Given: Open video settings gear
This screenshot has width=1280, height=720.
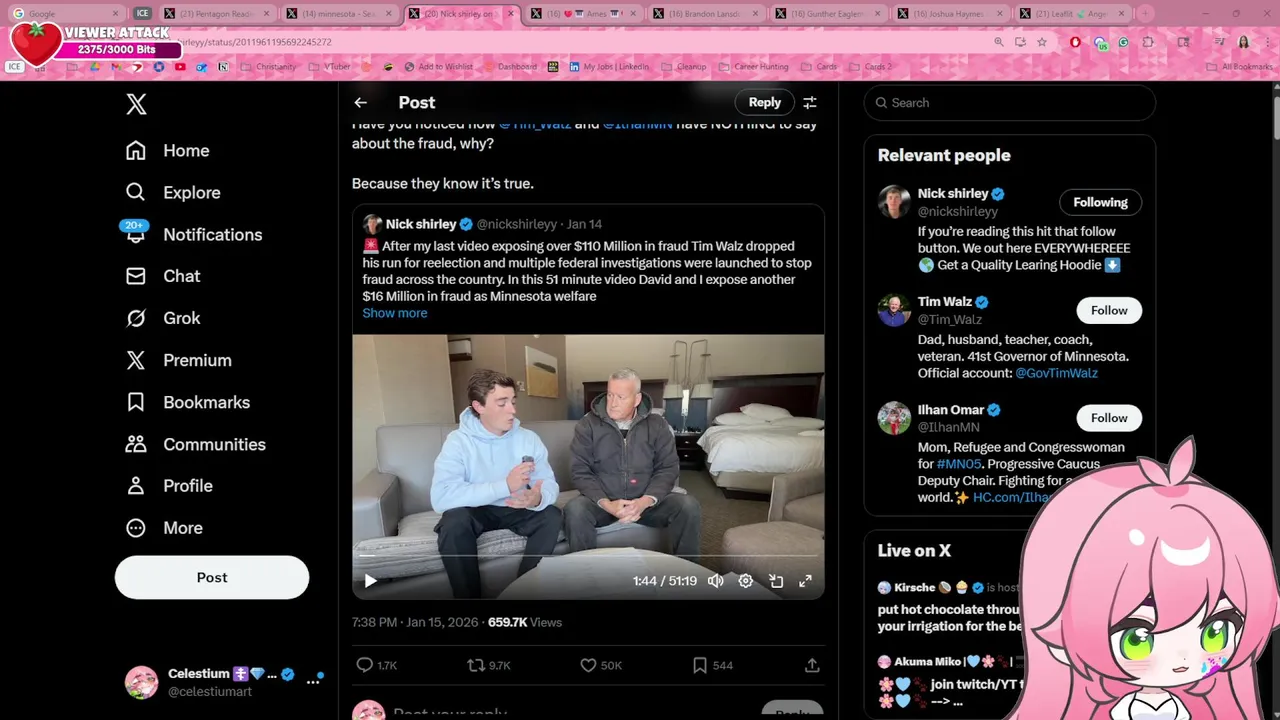Looking at the screenshot, I should click(746, 581).
